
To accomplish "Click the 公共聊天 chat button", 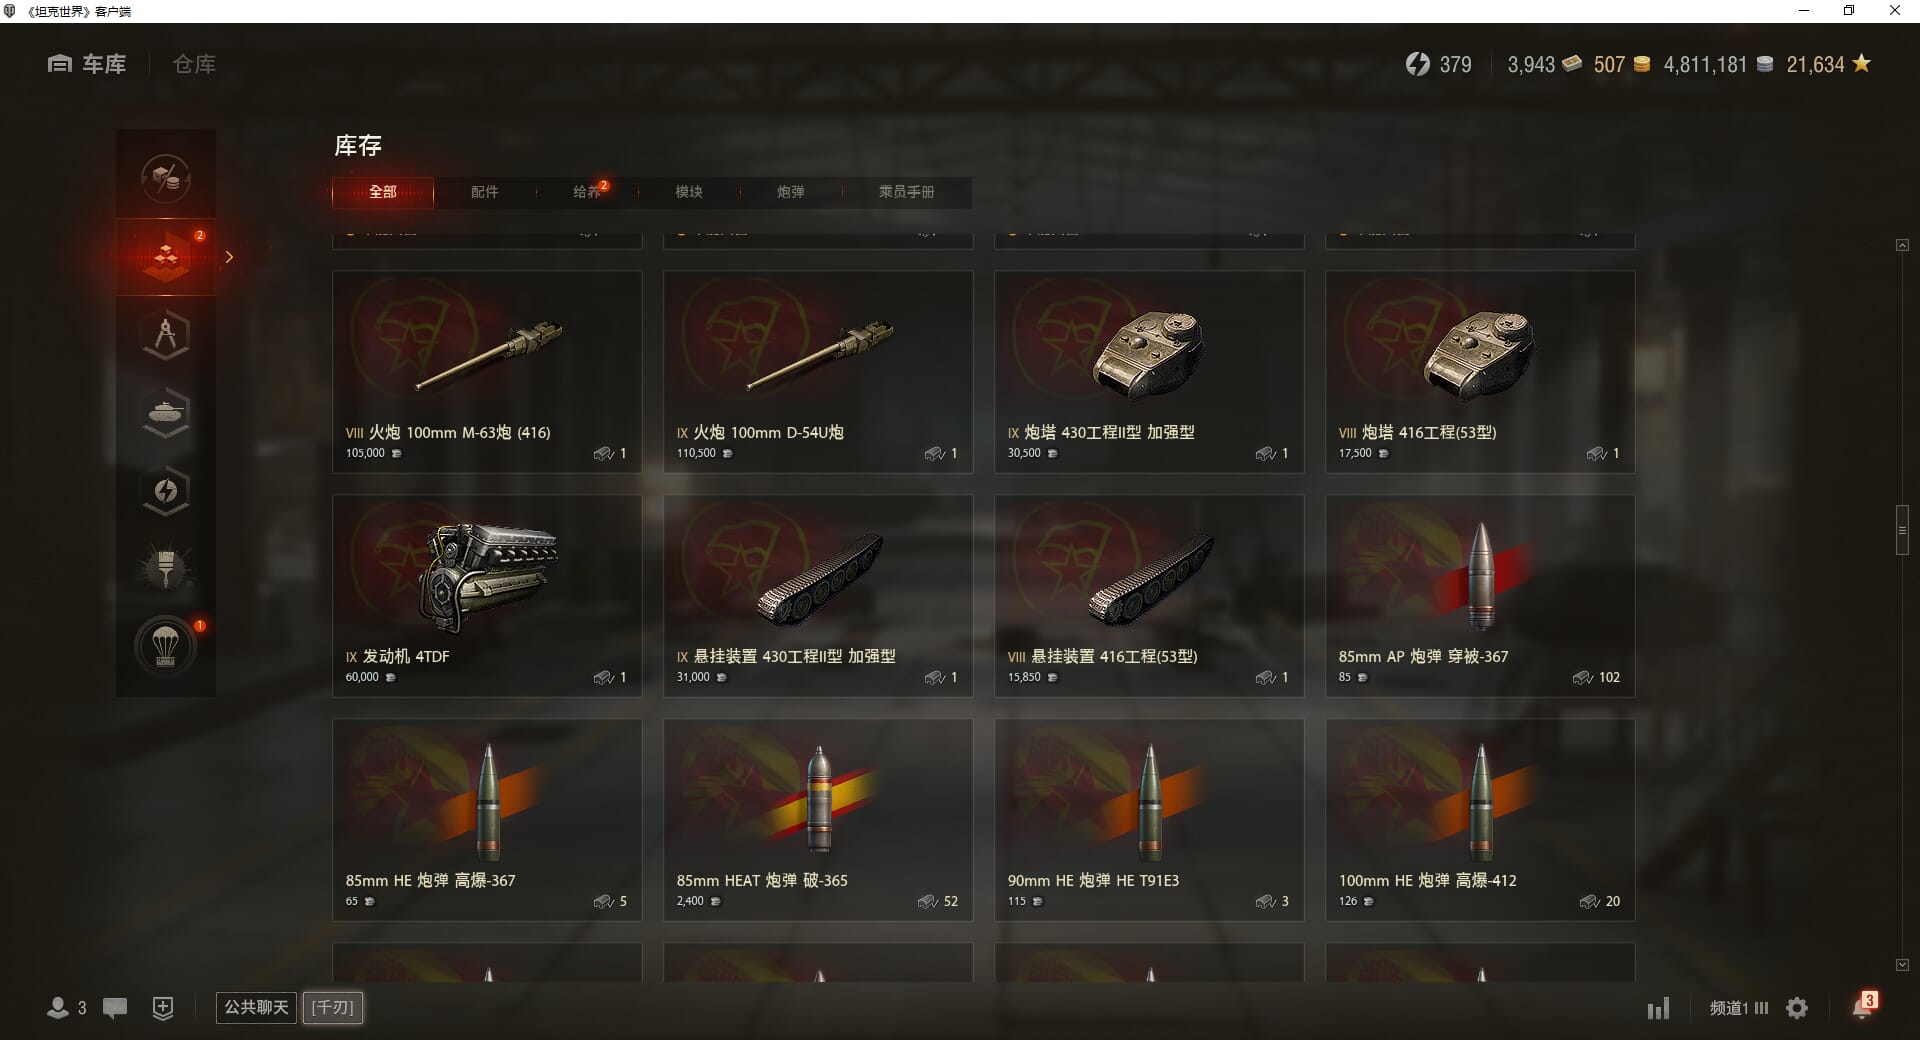I will point(256,1007).
